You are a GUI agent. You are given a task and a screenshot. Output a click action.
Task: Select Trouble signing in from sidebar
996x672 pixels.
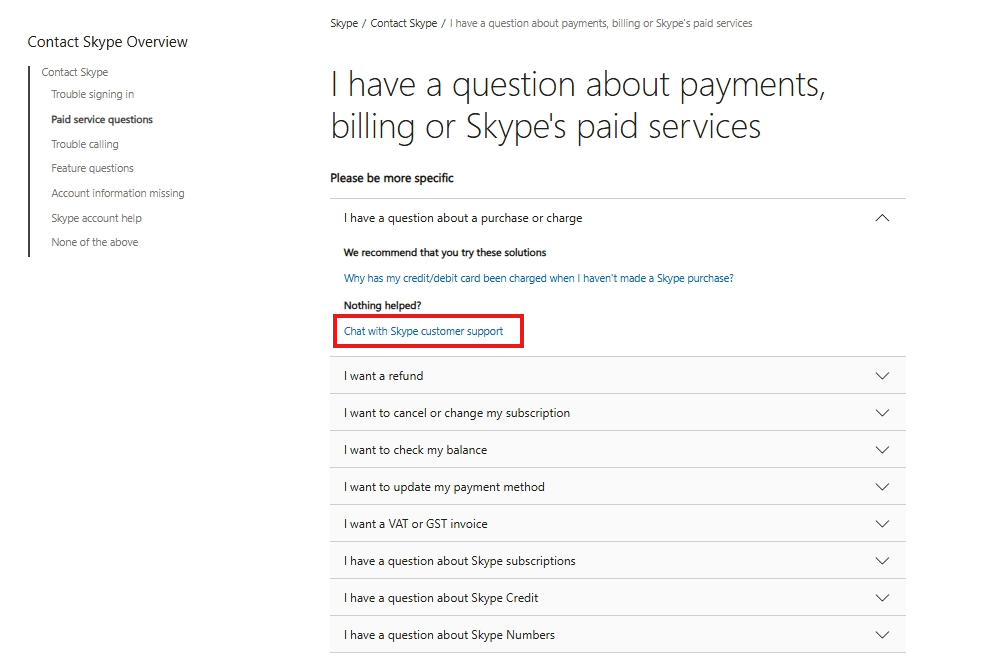click(x=93, y=94)
